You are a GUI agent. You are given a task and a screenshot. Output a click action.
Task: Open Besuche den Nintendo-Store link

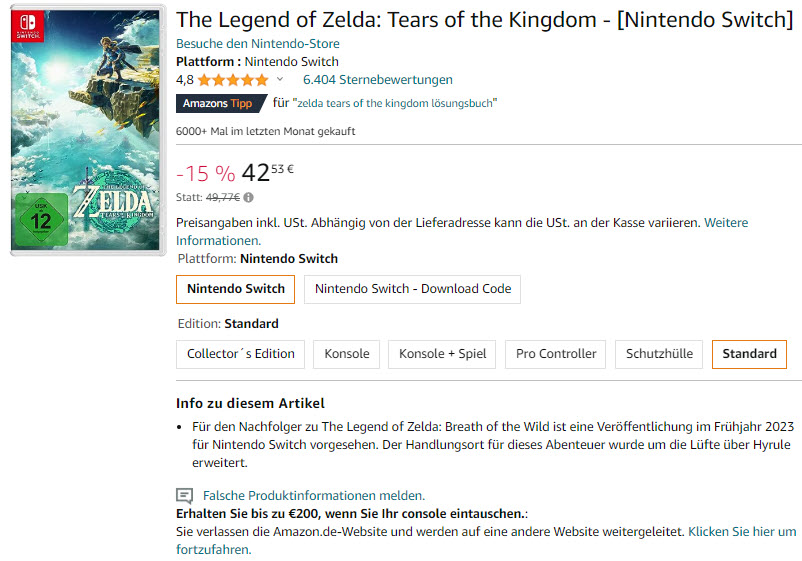257,44
